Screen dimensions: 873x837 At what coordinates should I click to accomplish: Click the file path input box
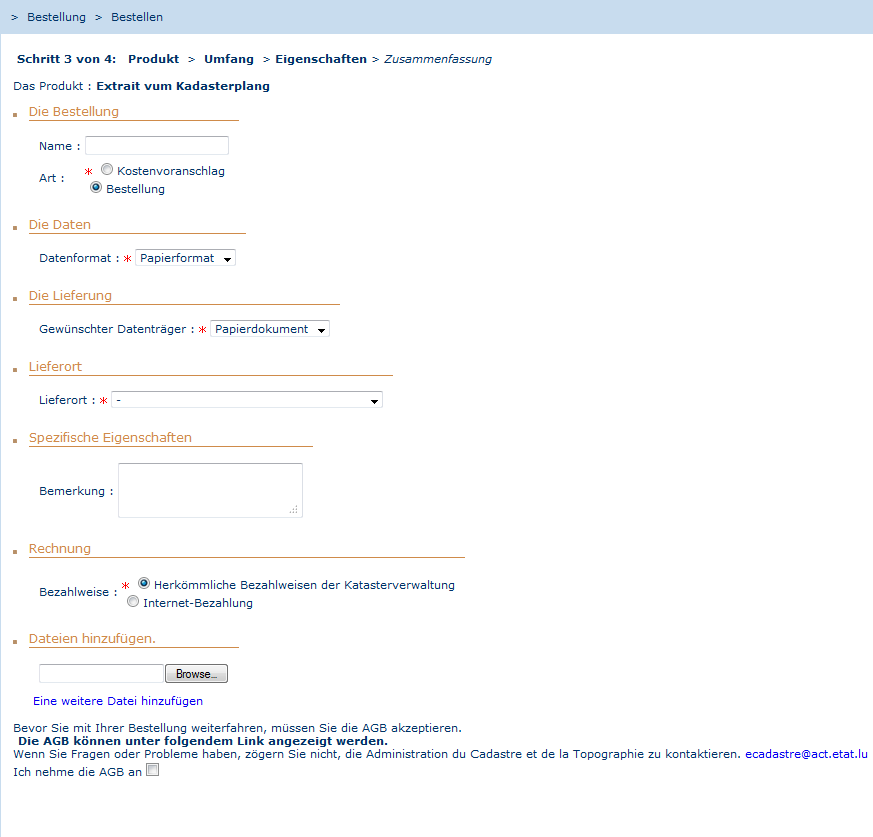101,674
